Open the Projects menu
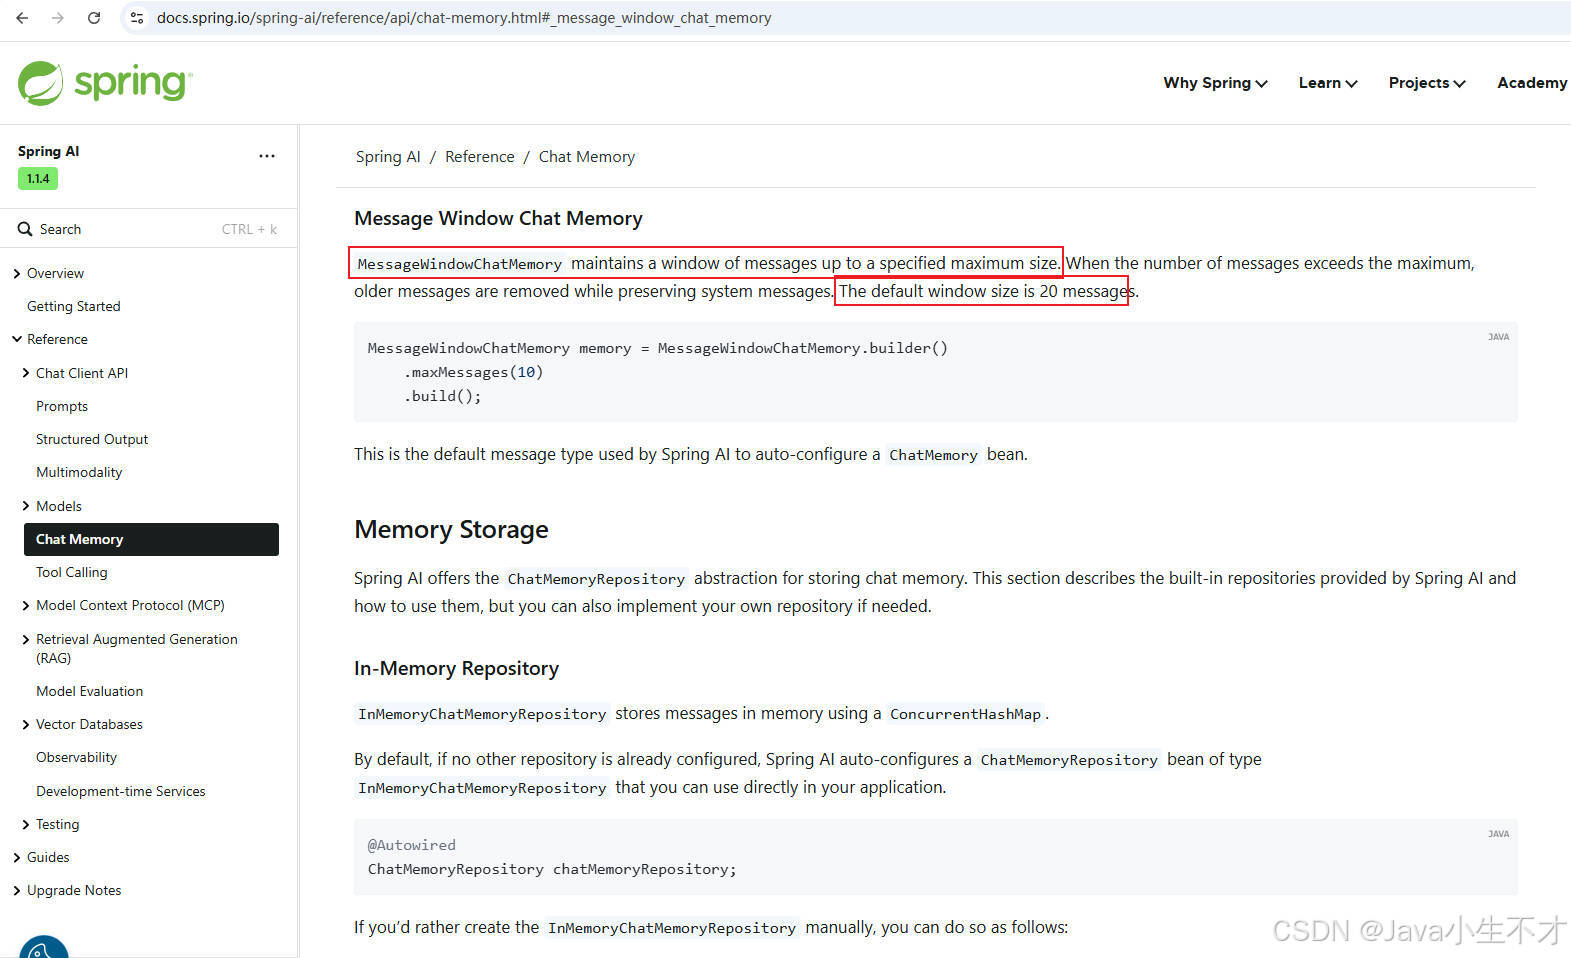Image resolution: width=1571 pixels, height=958 pixels. 1427,83
